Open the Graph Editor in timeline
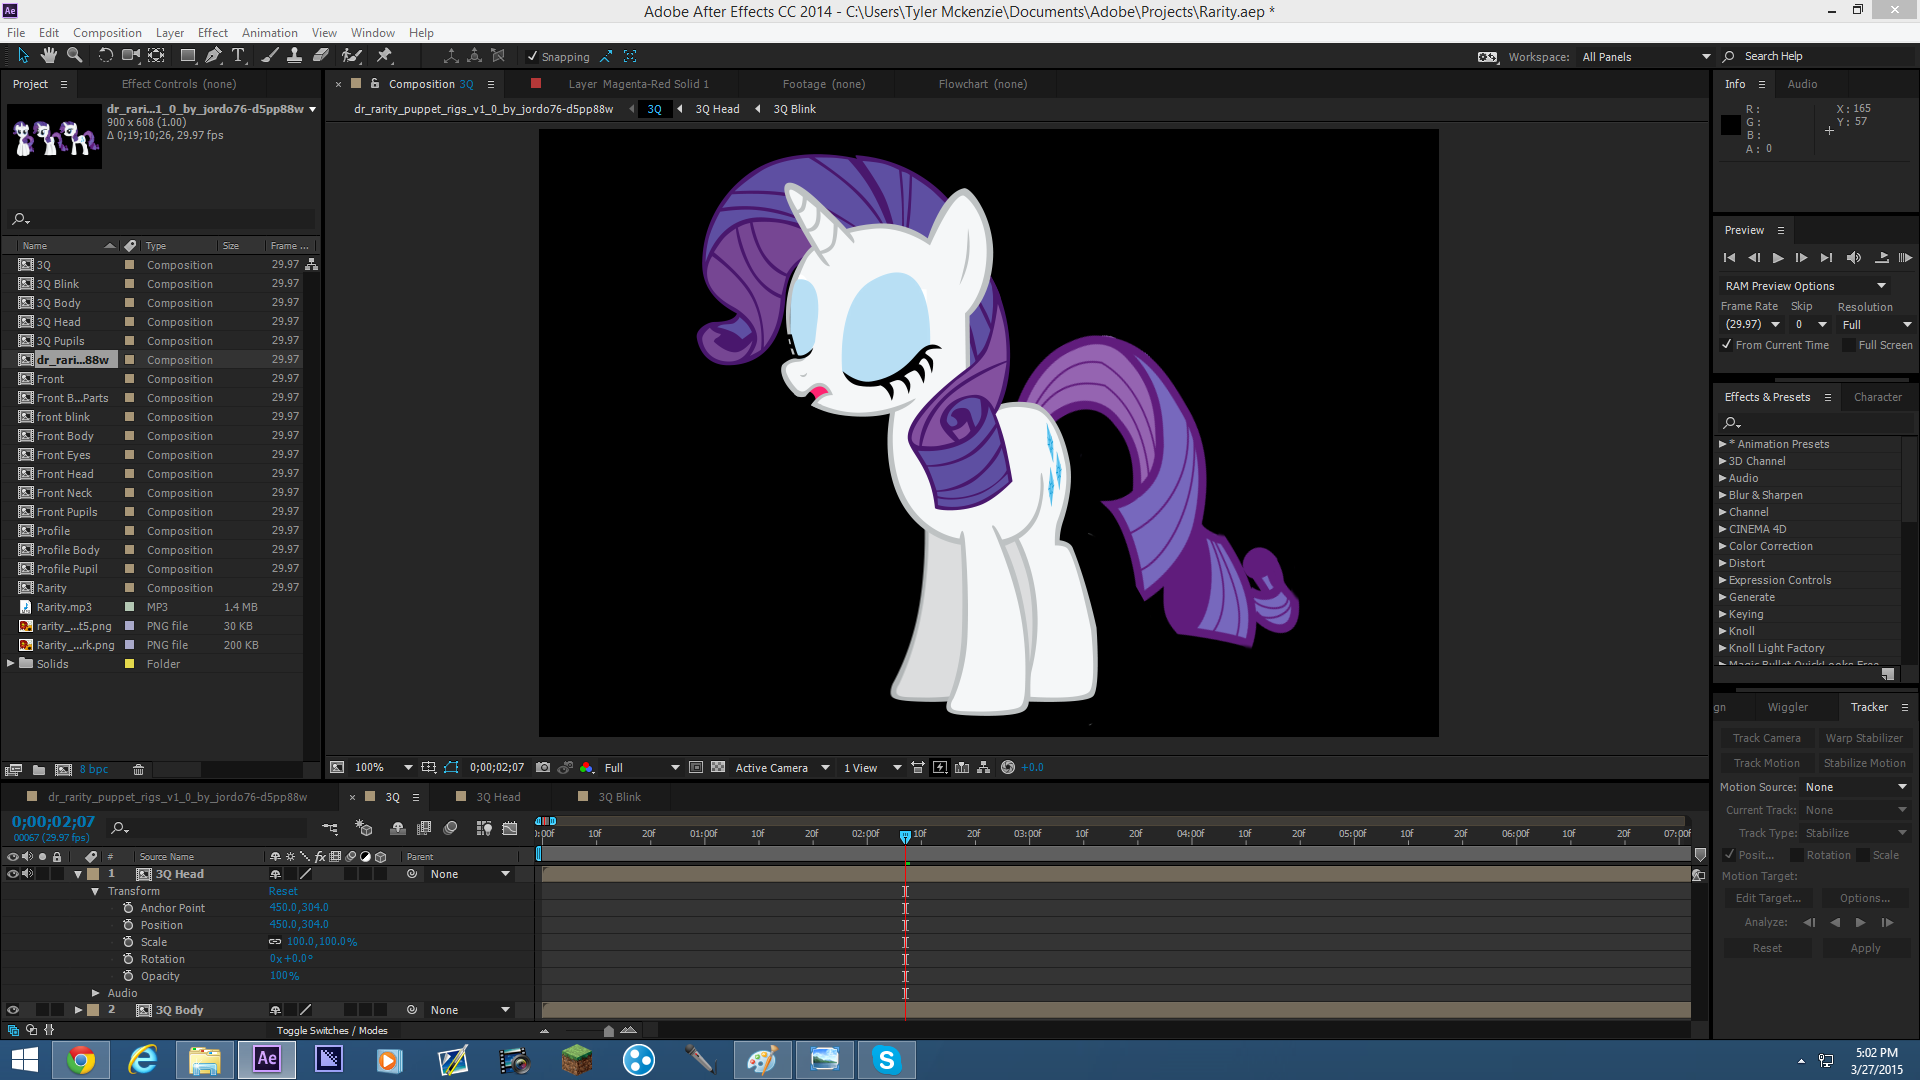Screen dimensions: 1920x1080 [510, 828]
